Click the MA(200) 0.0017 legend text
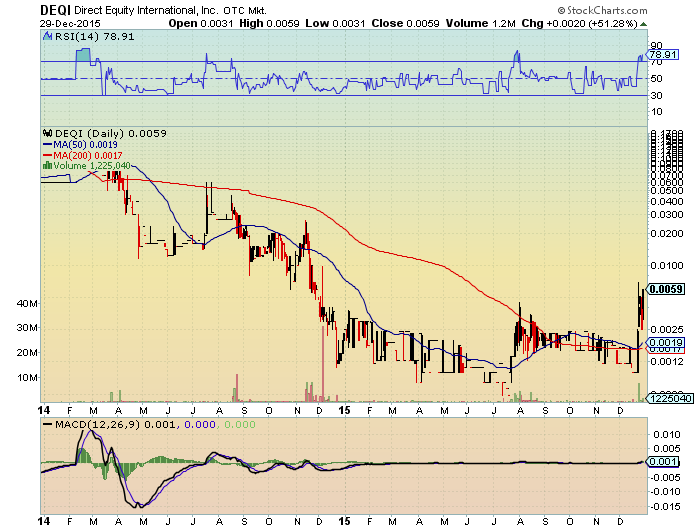The height and width of the screenshot is (530, 700). click(x=88, y=155)
